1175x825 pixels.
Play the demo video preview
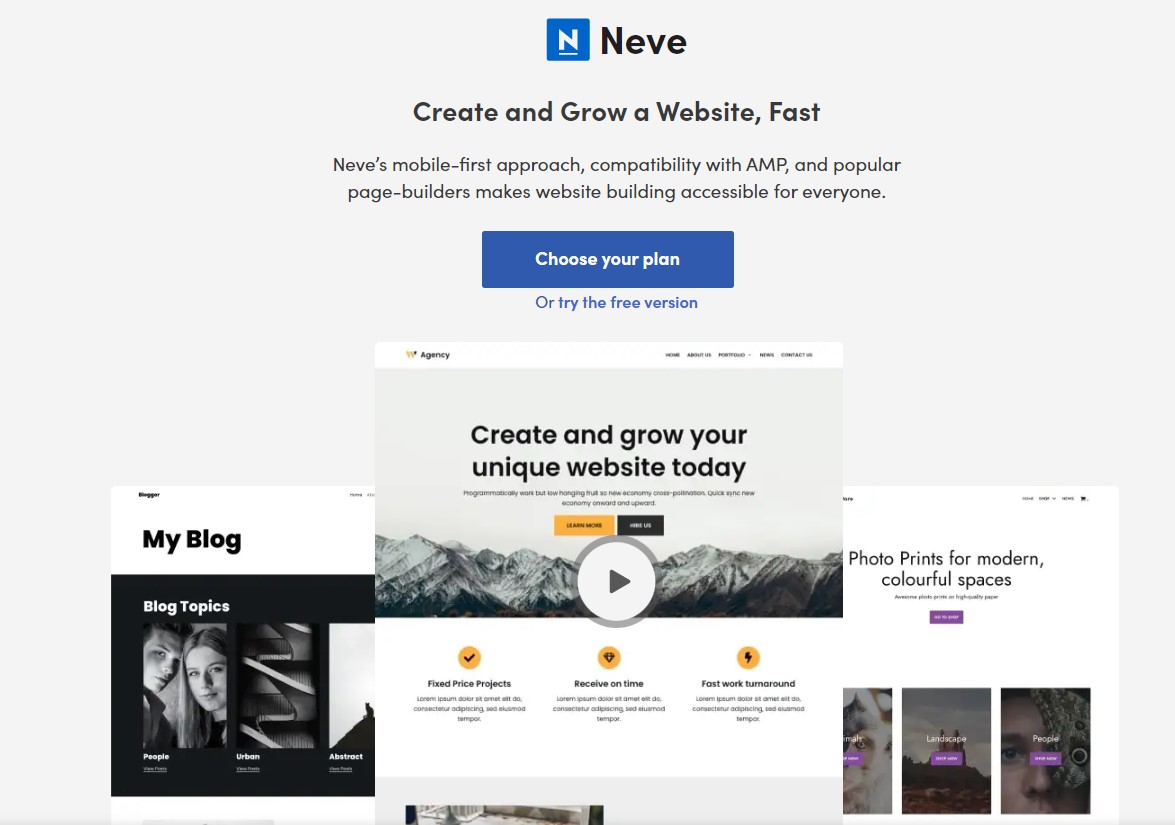[x=617, y=581]
